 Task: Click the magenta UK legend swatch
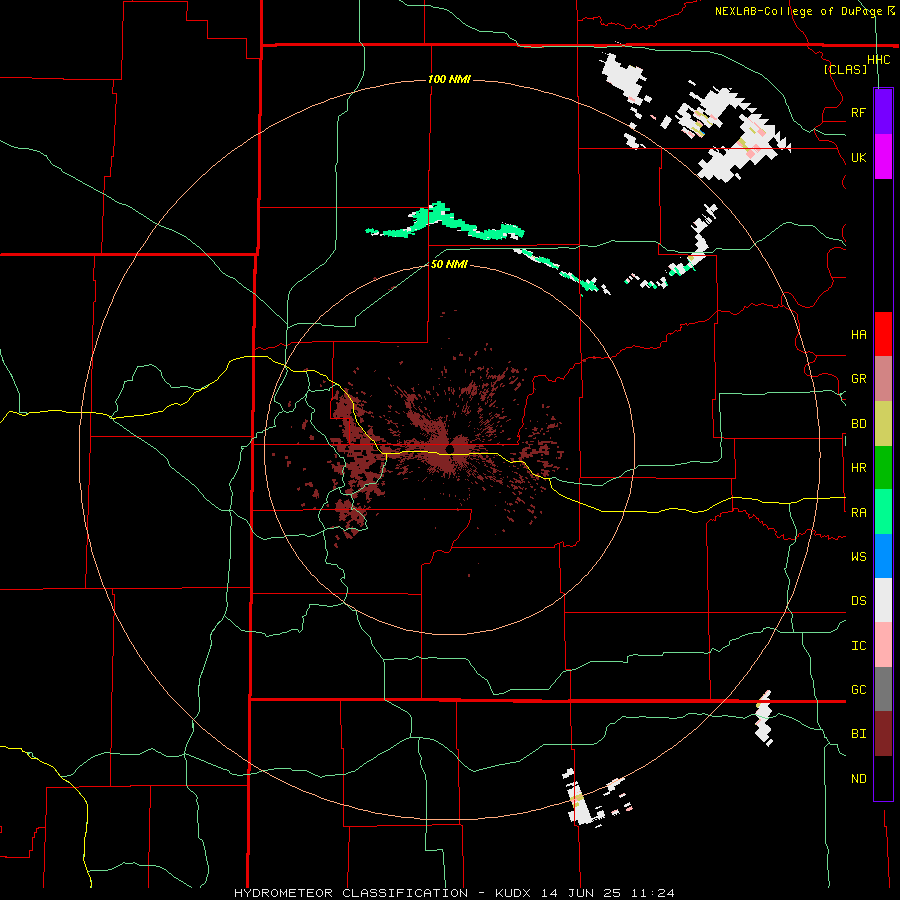coord(883,157)
